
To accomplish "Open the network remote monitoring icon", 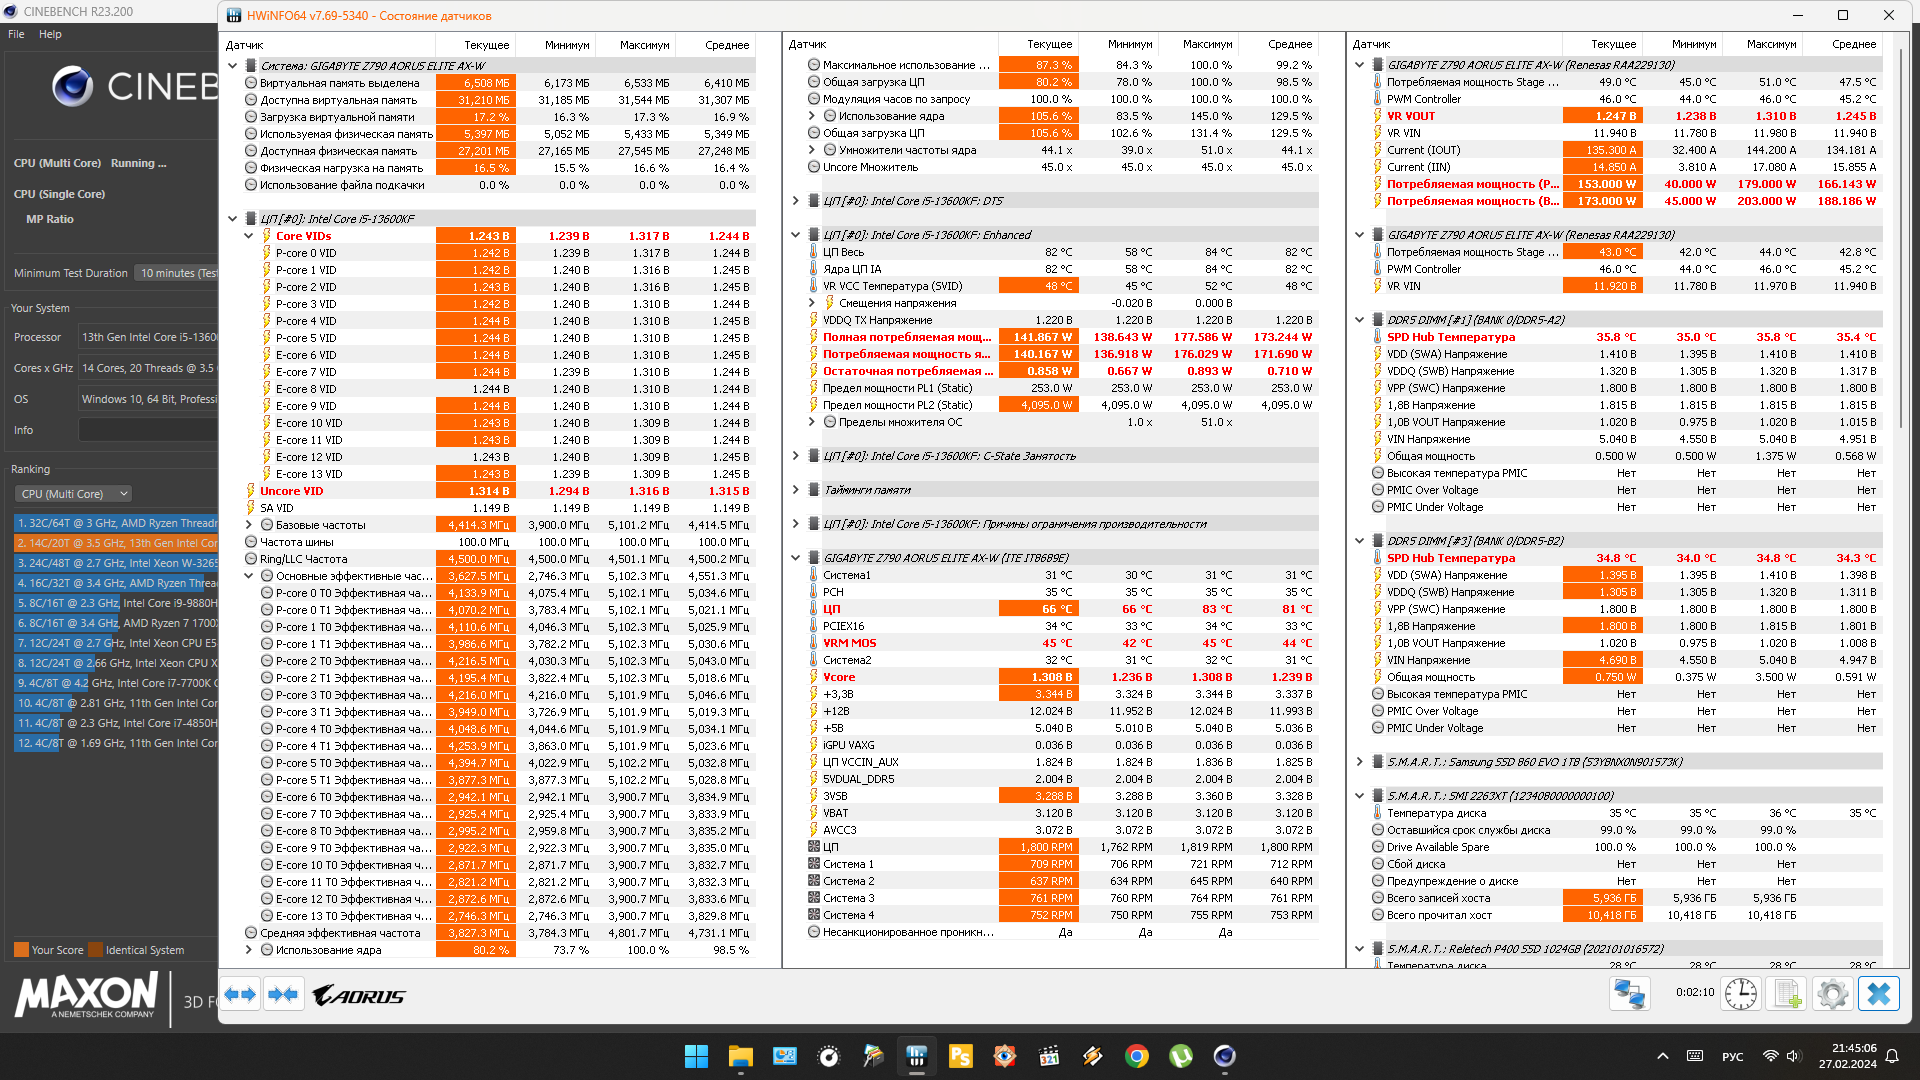I will [1629, 994].
